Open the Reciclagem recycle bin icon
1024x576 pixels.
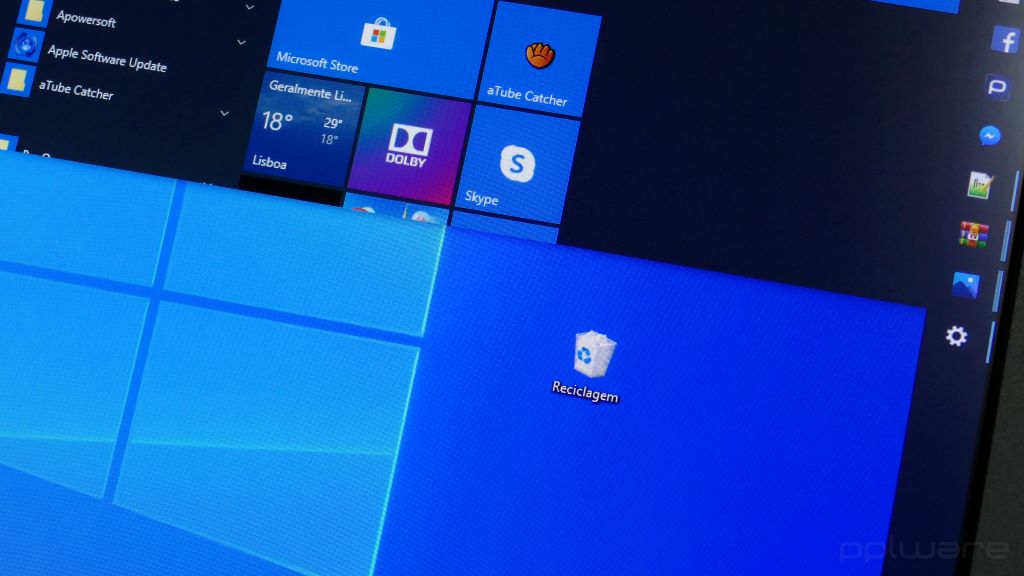pyautogui.click(x=589, y=366)
